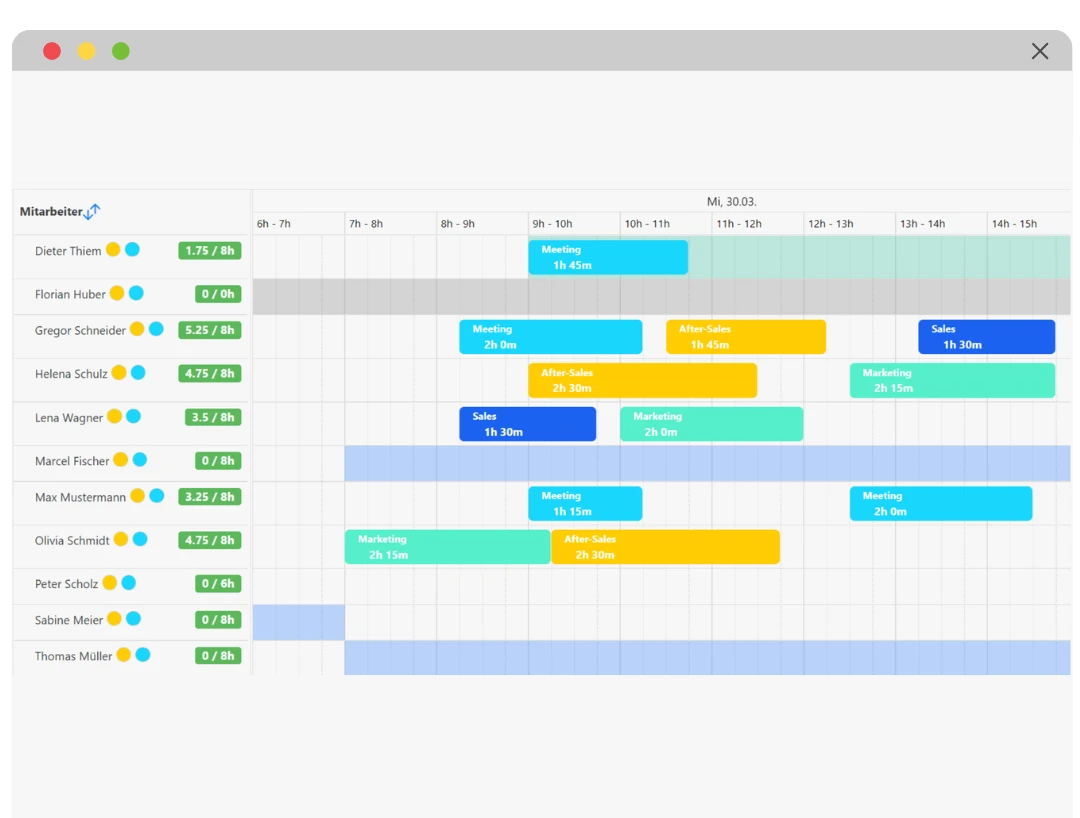This screenshot has width=1080, height=818.
Task: Open Max Mustermann's Meeting 2h 0m block
Action: (941, 503)
